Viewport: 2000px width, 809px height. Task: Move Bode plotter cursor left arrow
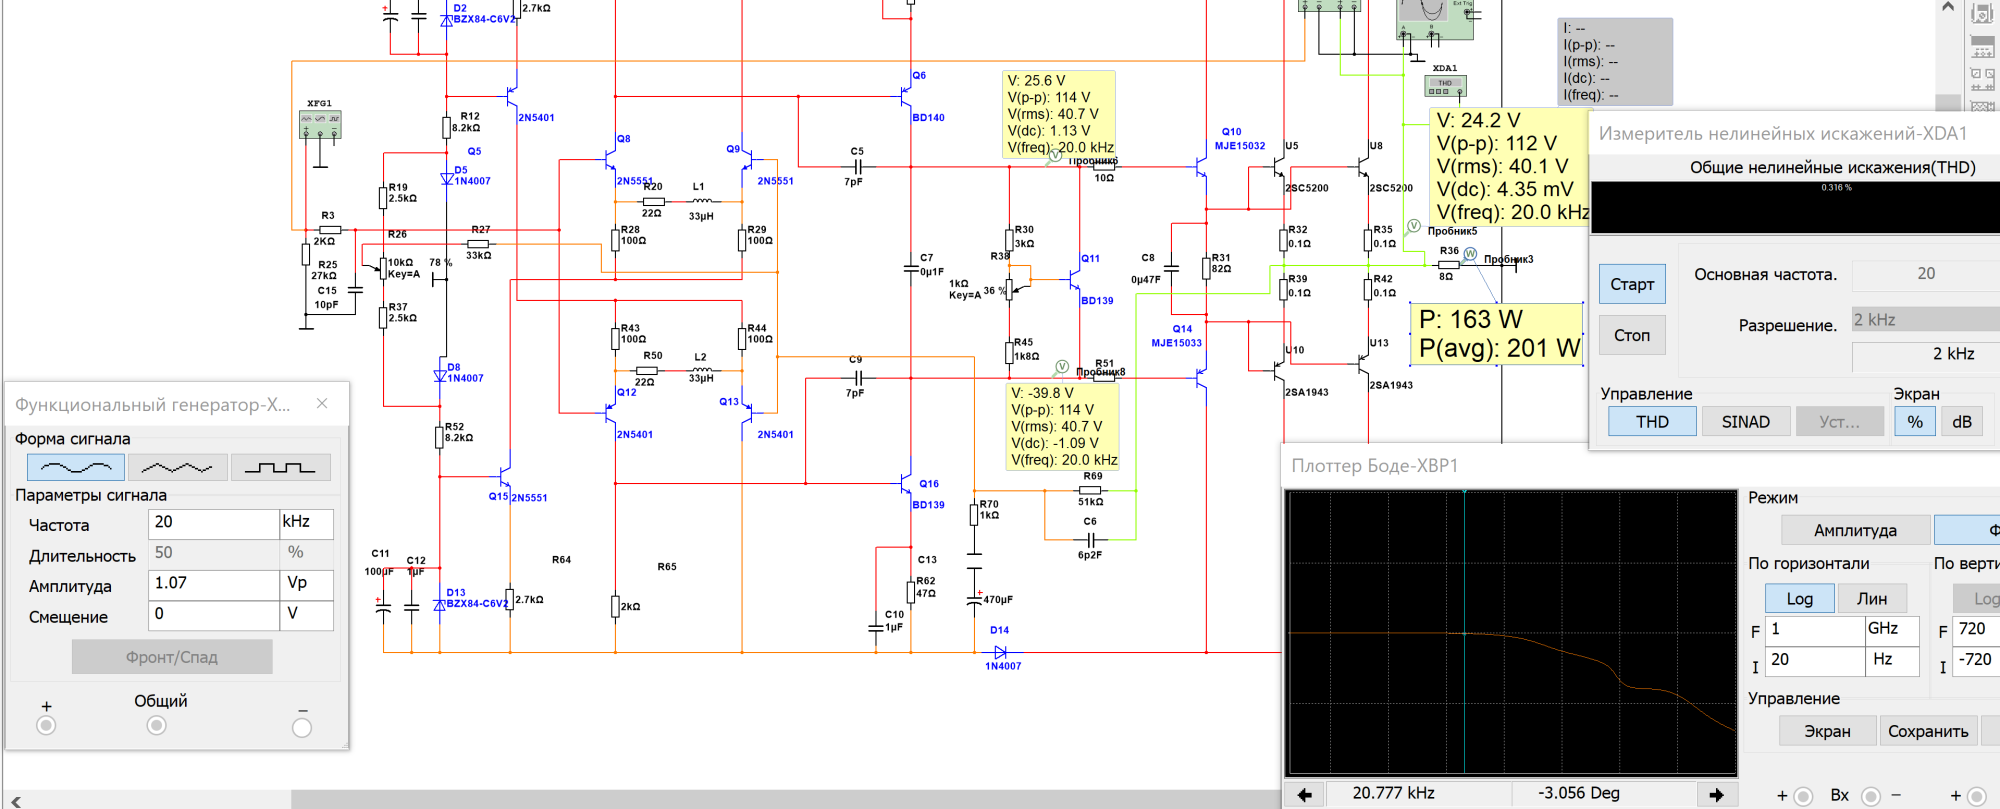point(1304,794)
